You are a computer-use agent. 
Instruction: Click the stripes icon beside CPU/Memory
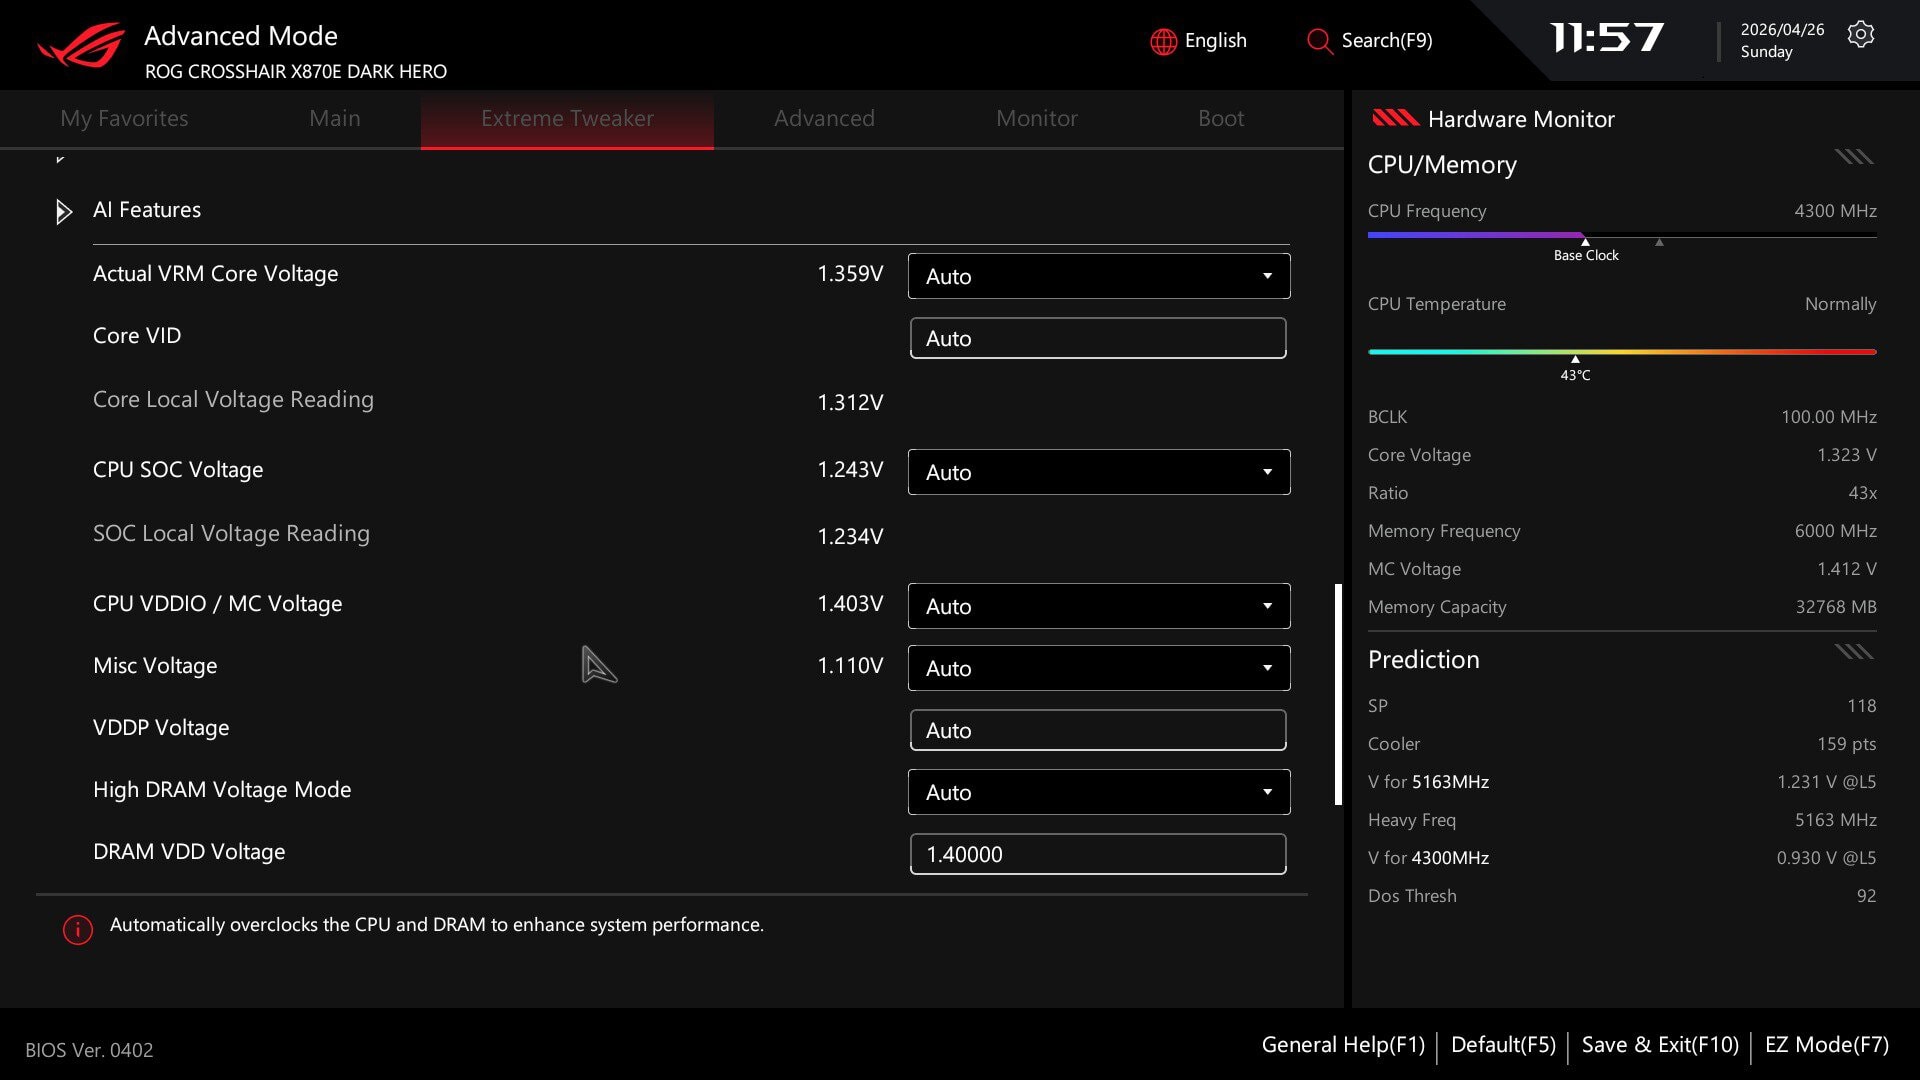1854,157
